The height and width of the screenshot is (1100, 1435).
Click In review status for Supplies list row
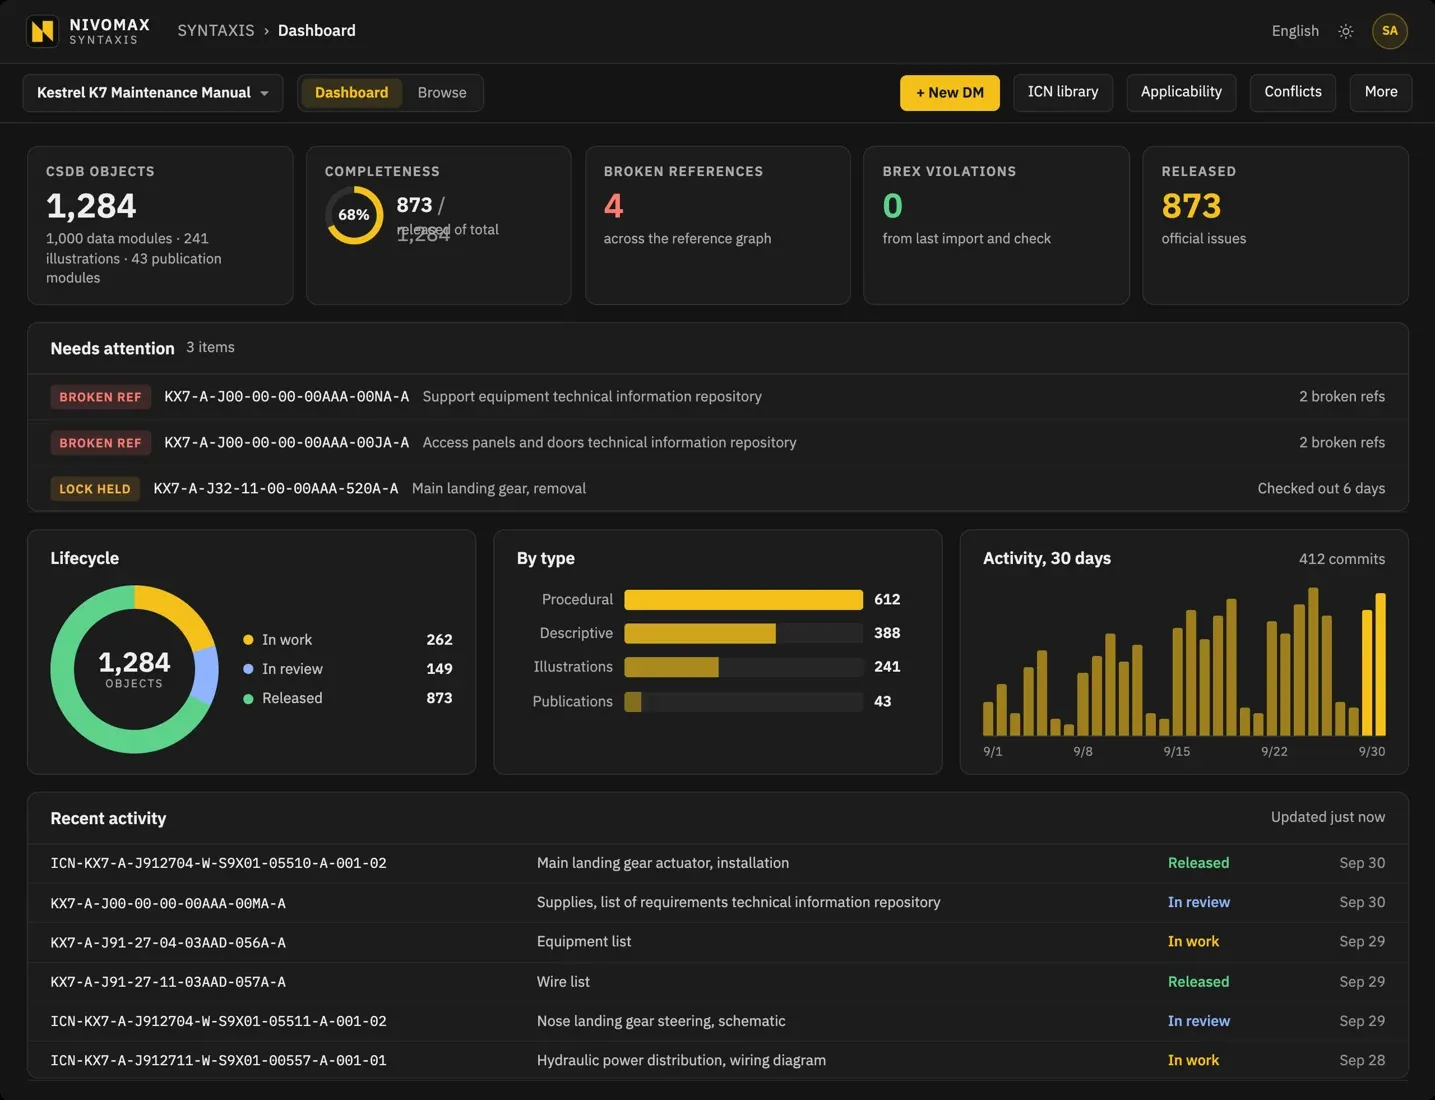coord(1199,902)
